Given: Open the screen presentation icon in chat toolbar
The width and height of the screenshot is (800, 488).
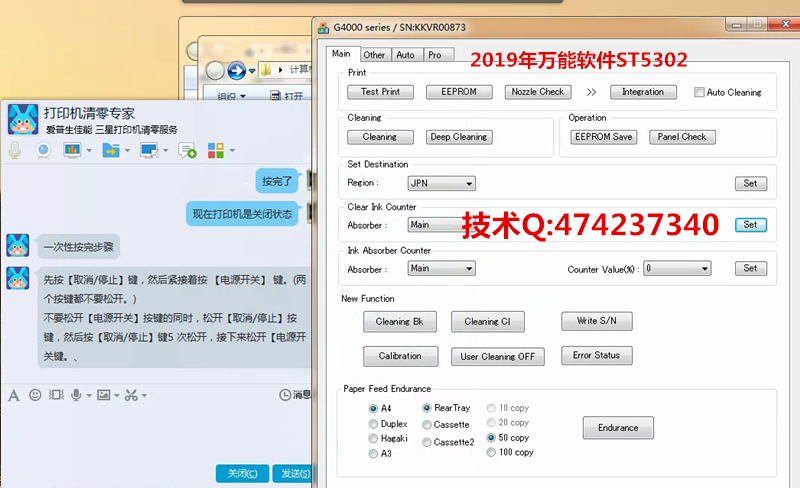Looking at the screenshot, I should pyautogui.click(x=72, y=150).
